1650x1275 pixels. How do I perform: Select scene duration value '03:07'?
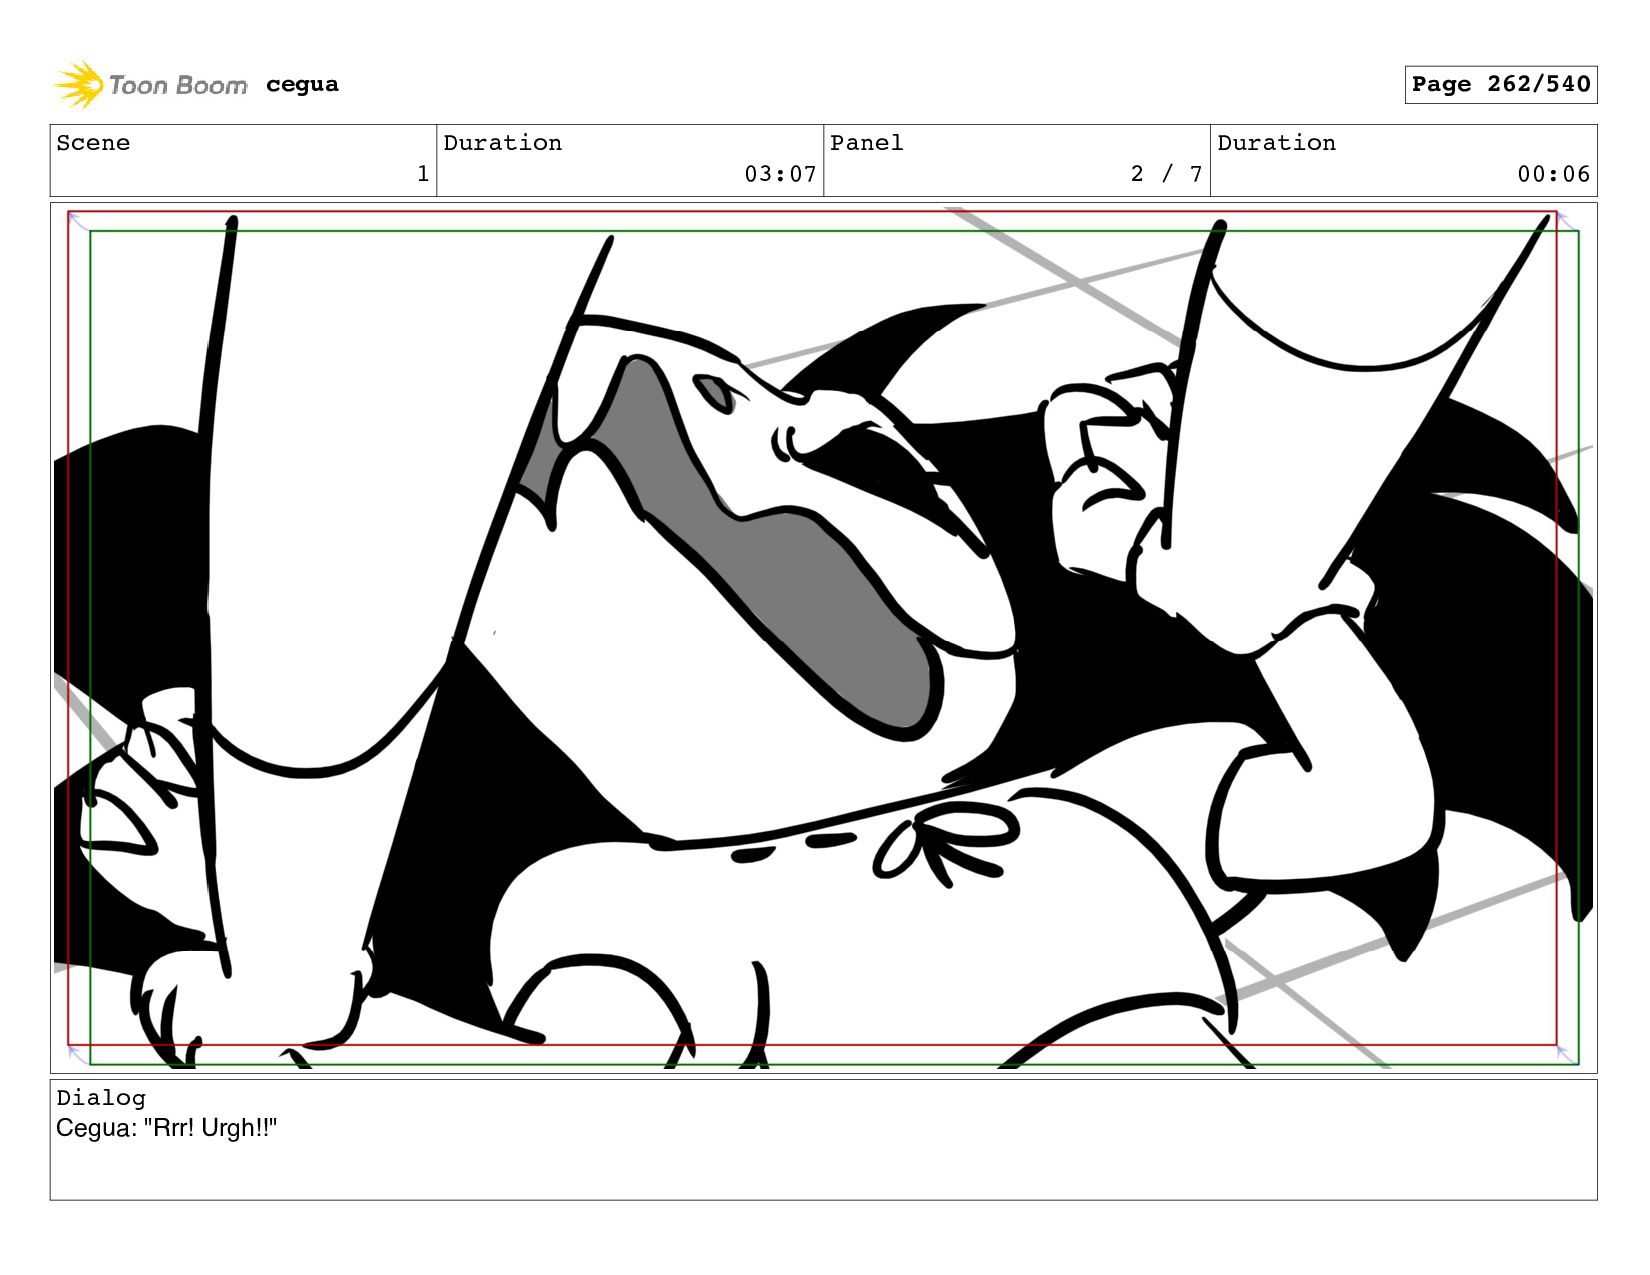pyautogui.click(x=780, y=174)
